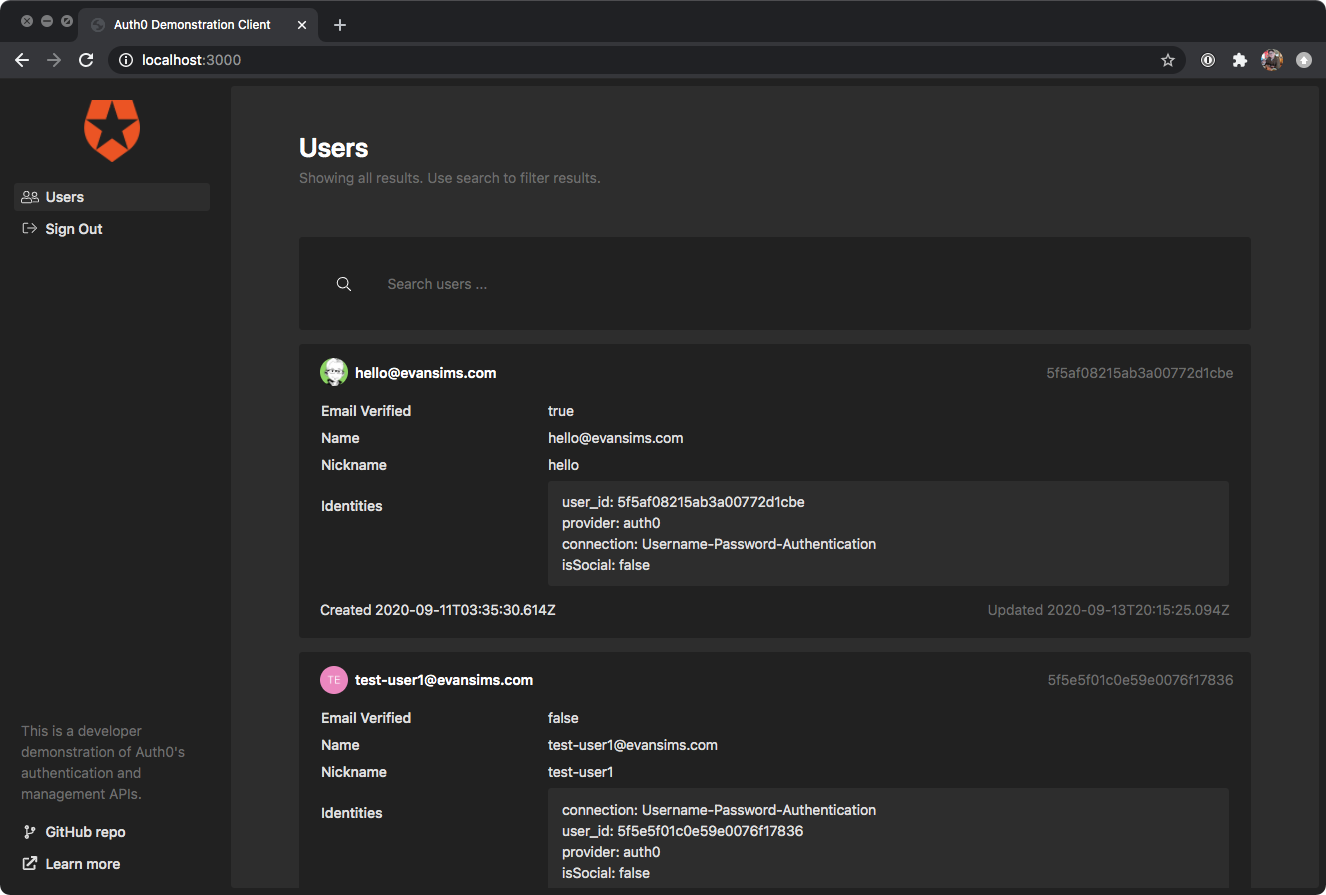This screenshot has height=895, width=1326.
Task: Click the 1Password extension icon
Action: click(1208, 60)
